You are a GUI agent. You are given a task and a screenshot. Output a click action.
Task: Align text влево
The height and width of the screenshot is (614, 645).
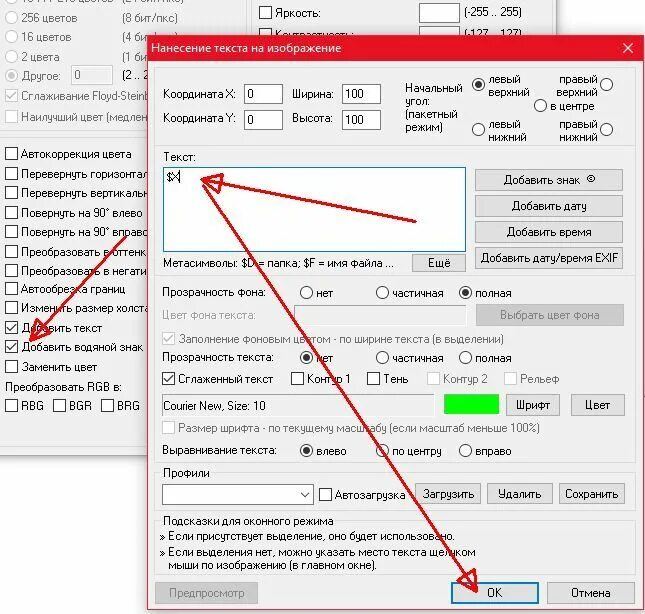[x=306, y=451]
